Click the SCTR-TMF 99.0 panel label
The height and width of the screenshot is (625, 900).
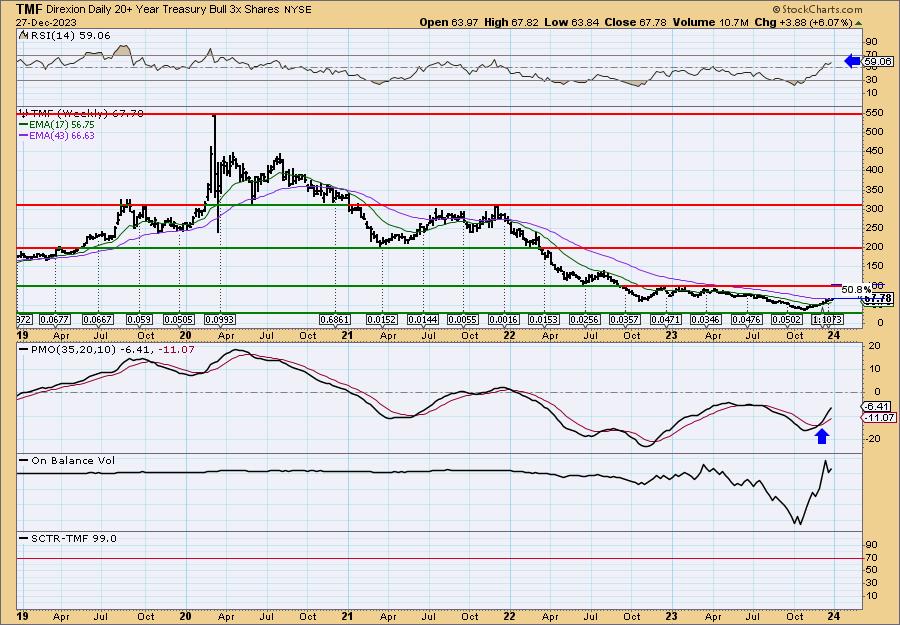[x=73, y=538]
